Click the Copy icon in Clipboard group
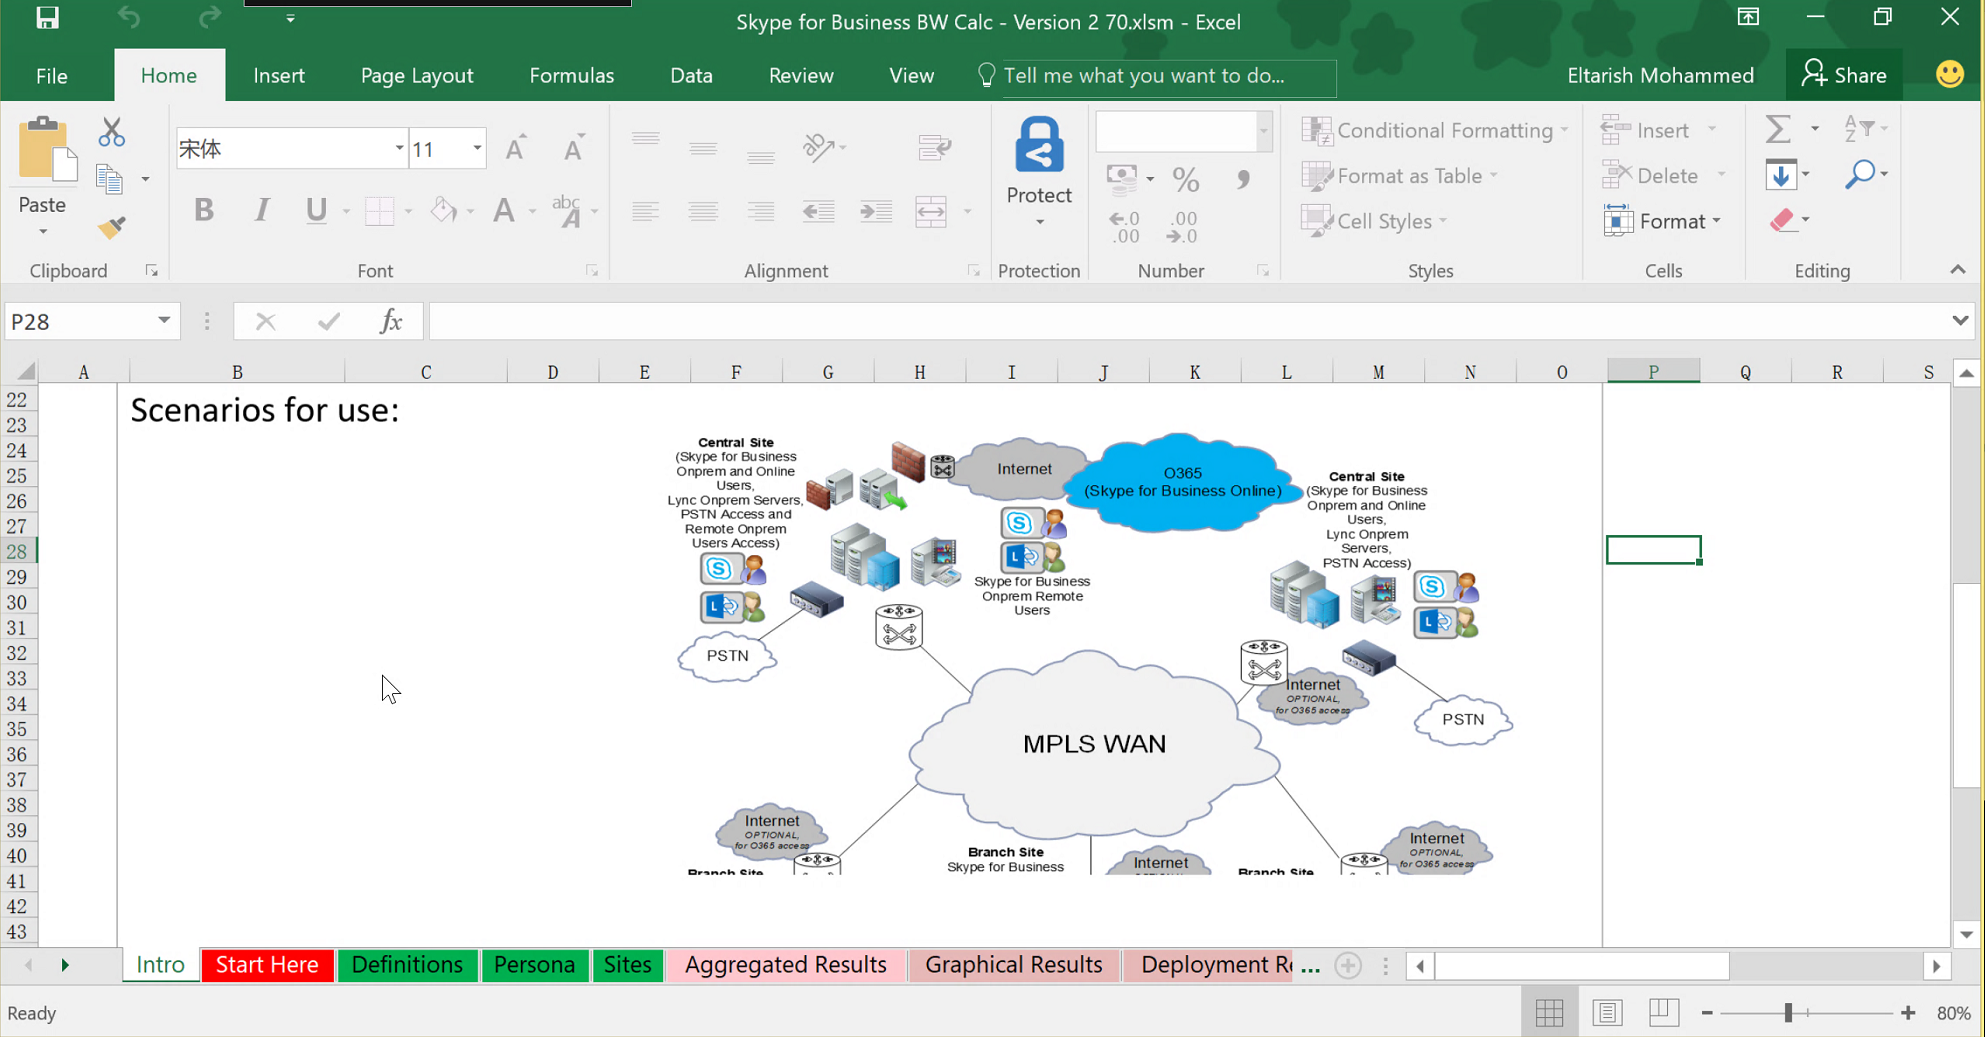Image resolution: width=1985 pixels, height=1037 pixels. click(x=109, y=180)
